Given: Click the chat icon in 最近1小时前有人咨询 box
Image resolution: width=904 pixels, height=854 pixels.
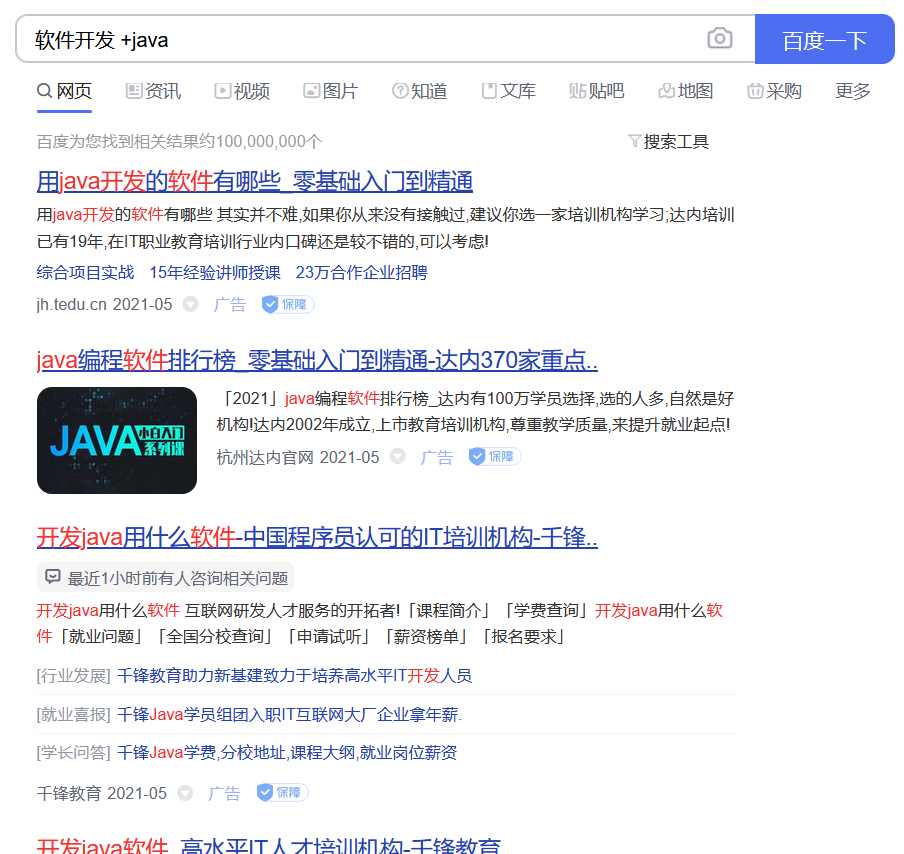Looking at the screenshot, I should (53, 577).
